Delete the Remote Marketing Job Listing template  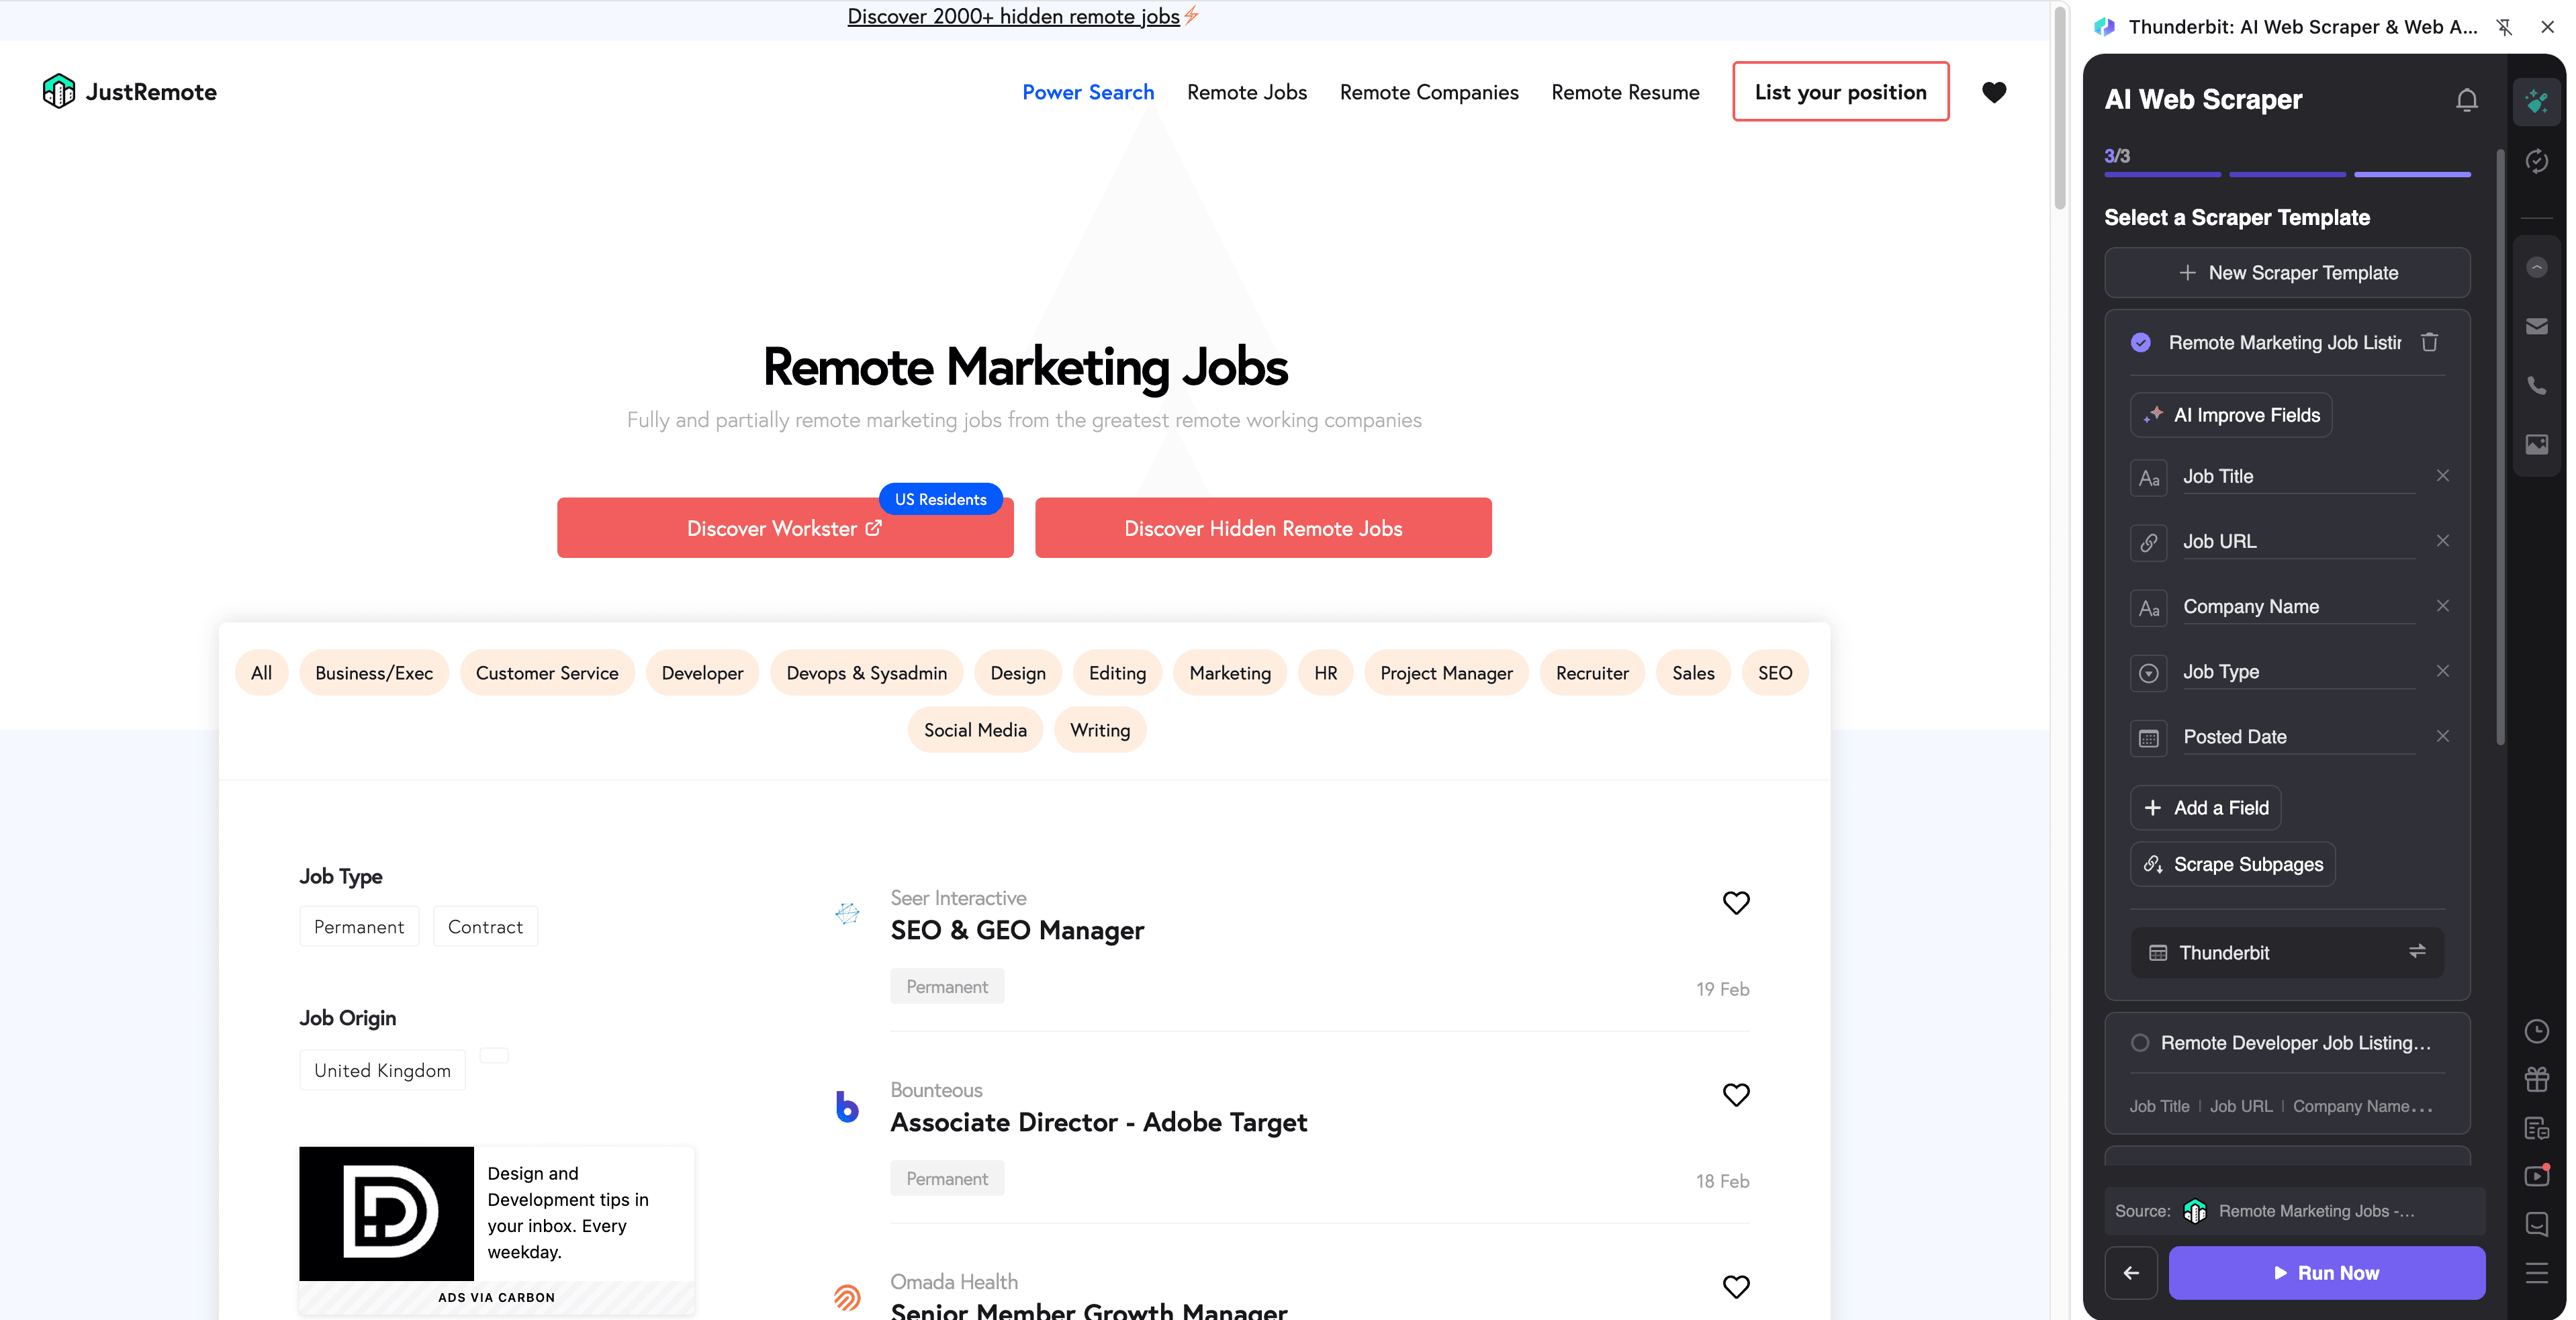pos(2431,342)
